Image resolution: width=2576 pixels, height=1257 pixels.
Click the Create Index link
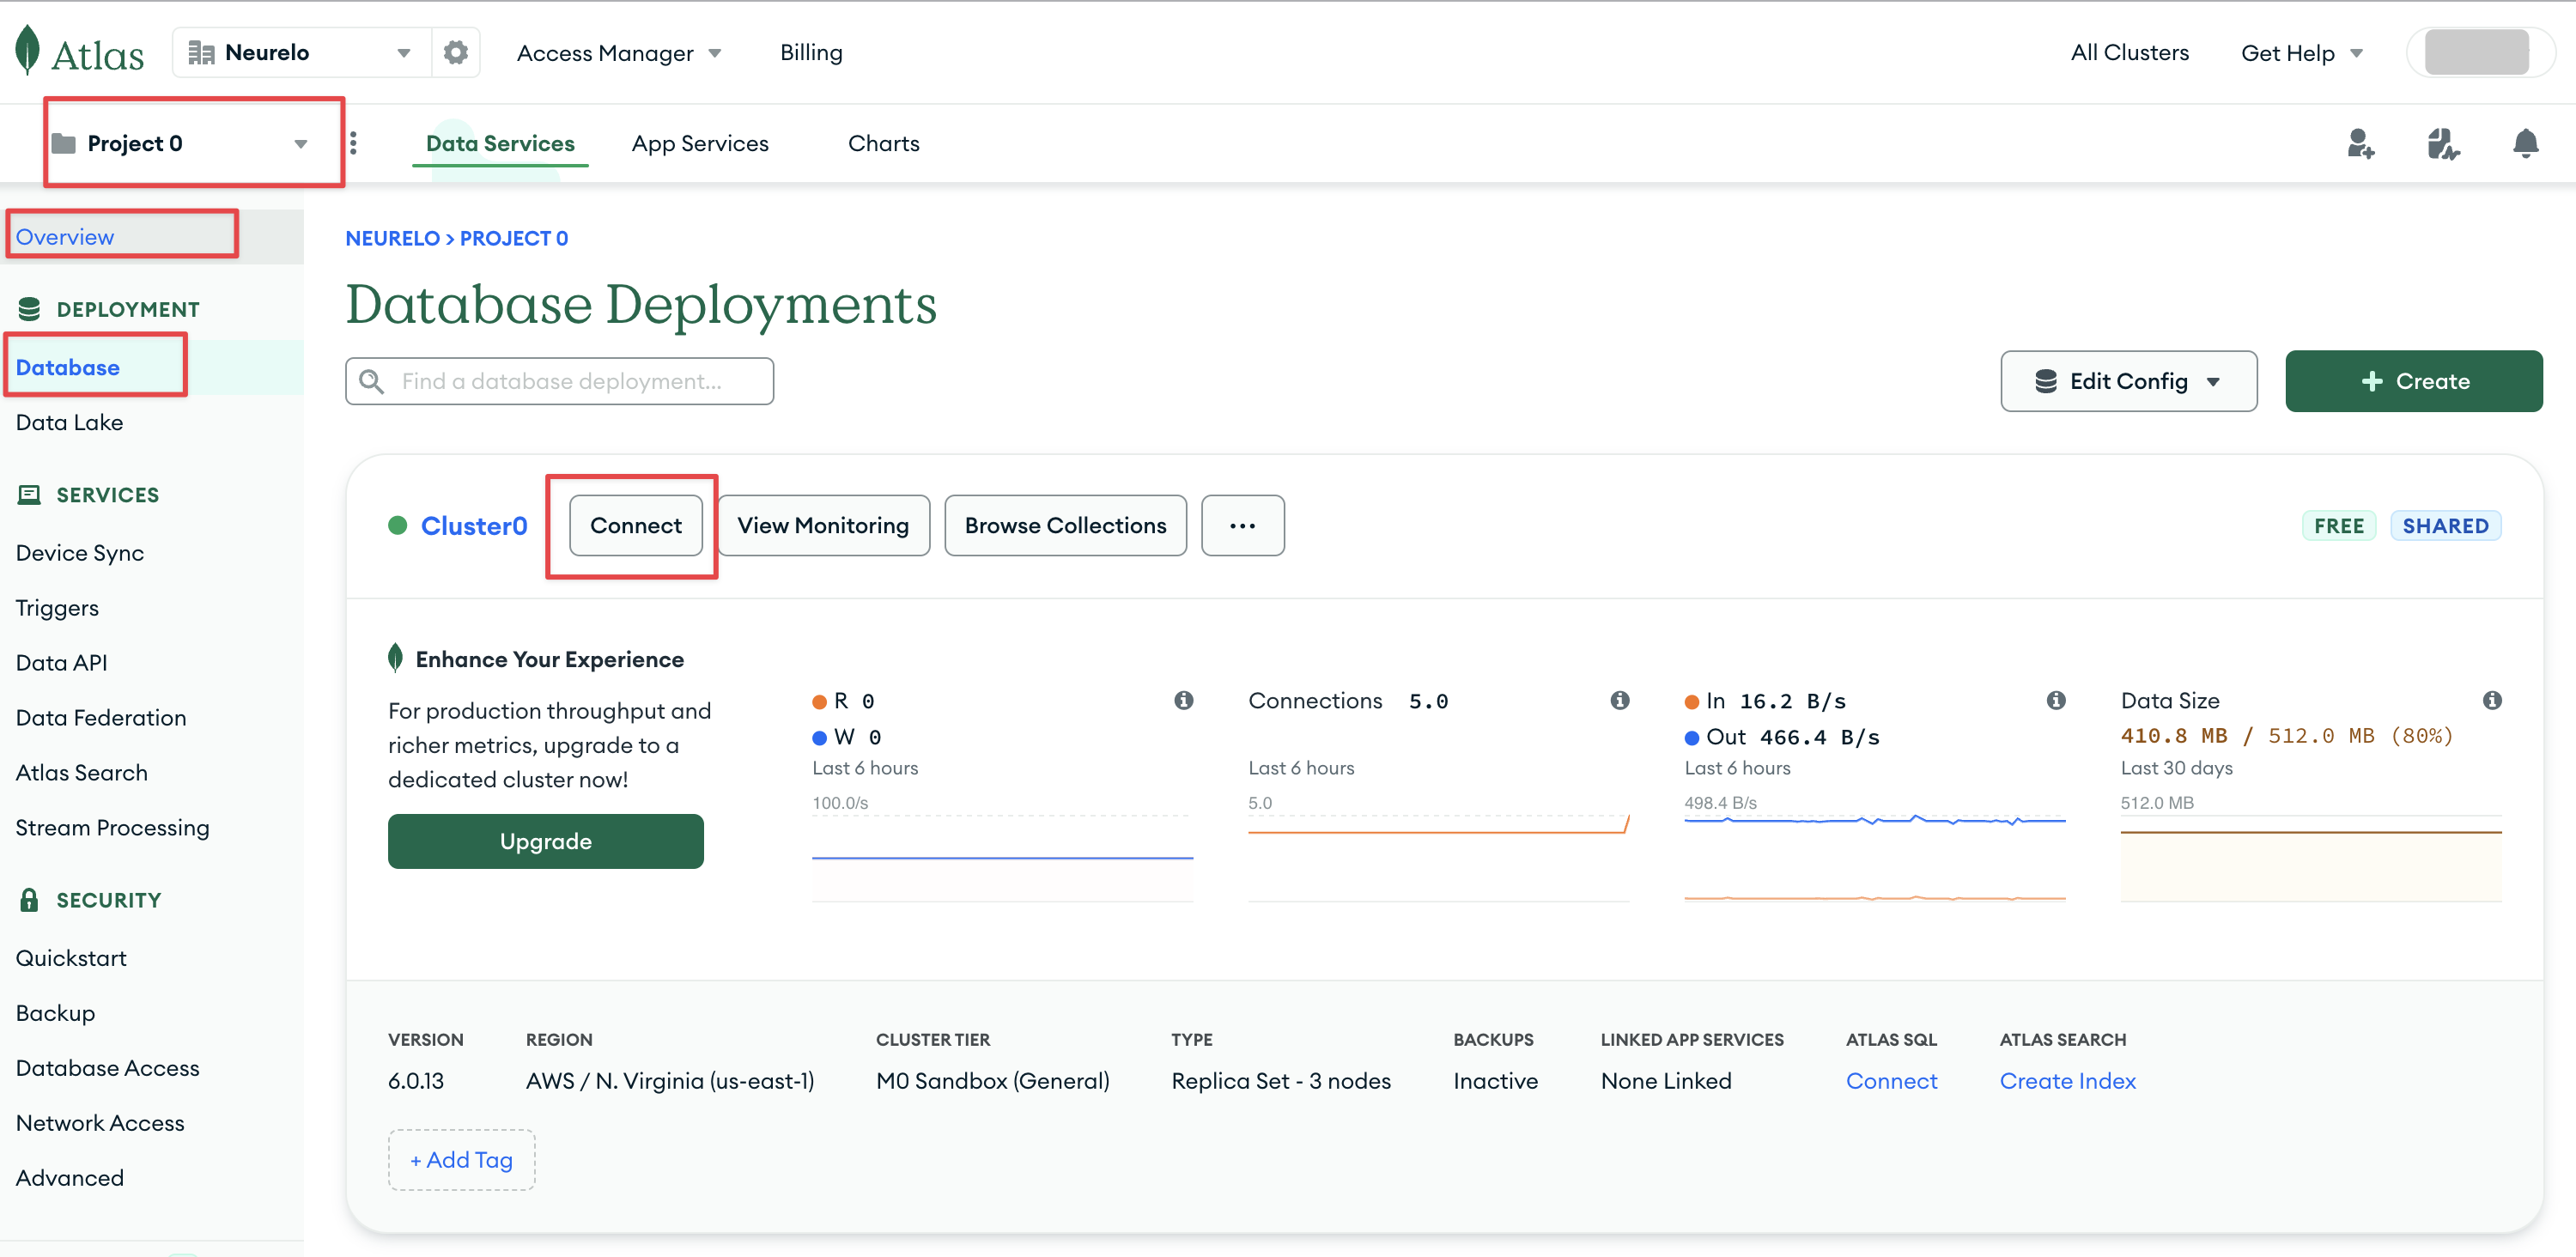click(x=2067, y=1081)
